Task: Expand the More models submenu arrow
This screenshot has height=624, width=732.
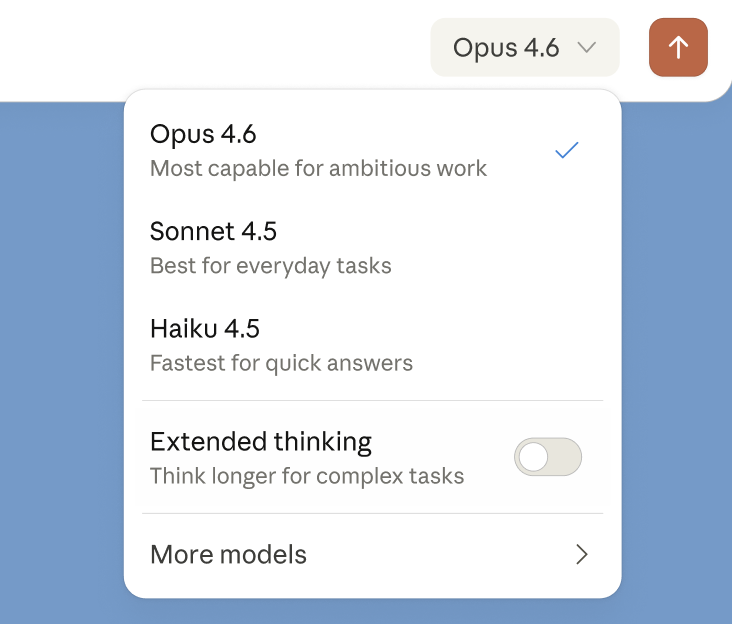Action: [582, 555]
